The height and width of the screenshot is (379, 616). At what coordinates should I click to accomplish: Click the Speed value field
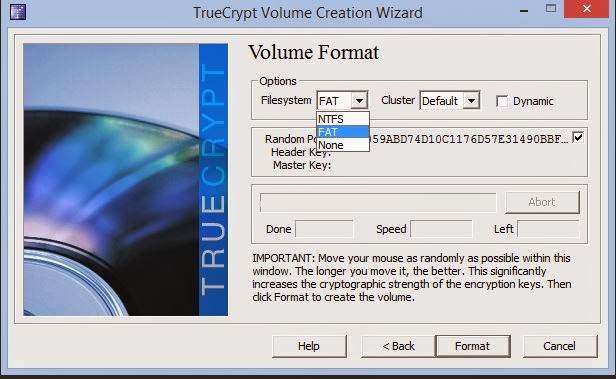[x=441, y=229]
